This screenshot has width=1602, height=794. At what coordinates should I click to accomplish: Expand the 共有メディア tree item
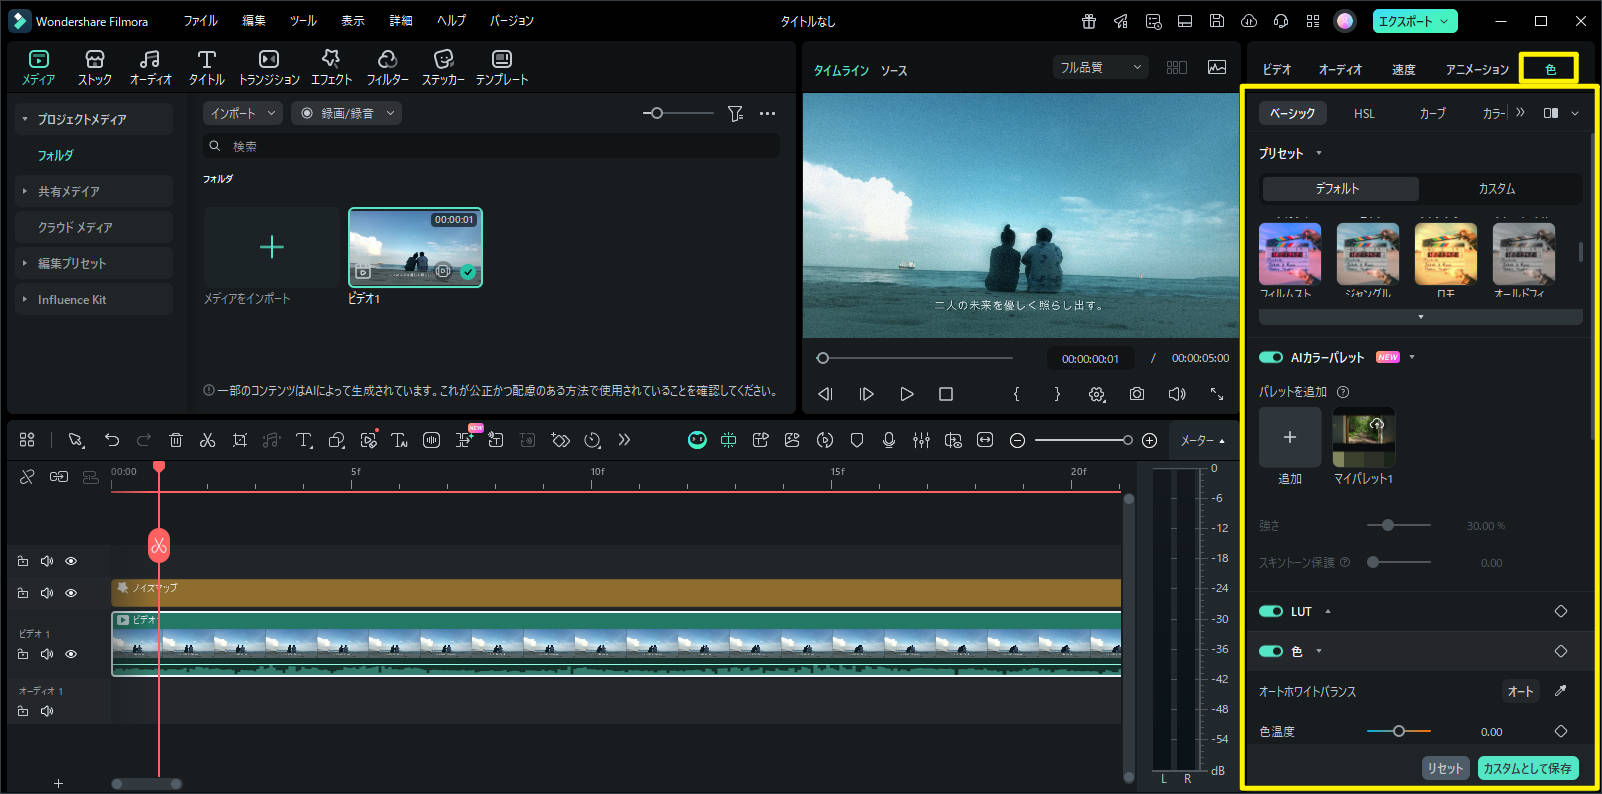(25, 191)
